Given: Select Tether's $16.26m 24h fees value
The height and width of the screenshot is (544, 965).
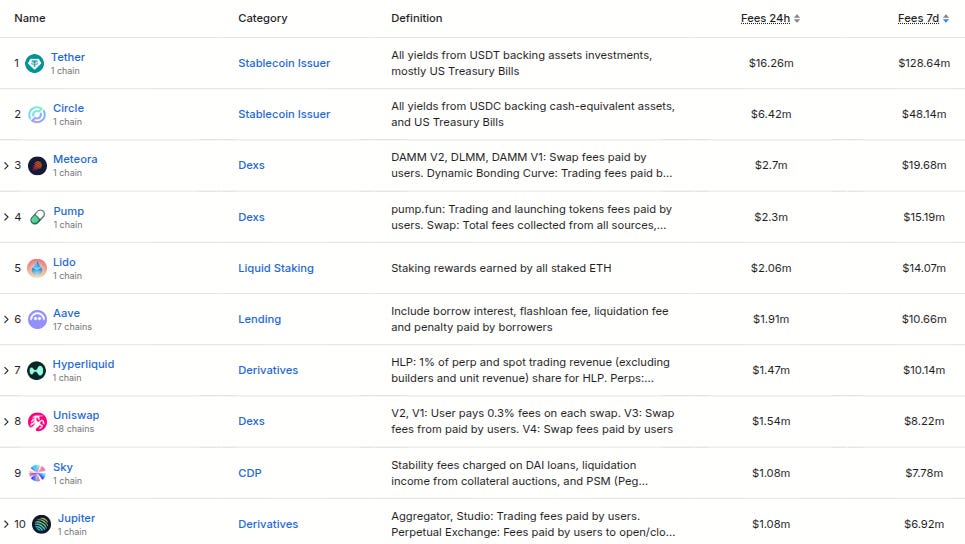Looking at the screenshot, I should click(x=771, y=63).
